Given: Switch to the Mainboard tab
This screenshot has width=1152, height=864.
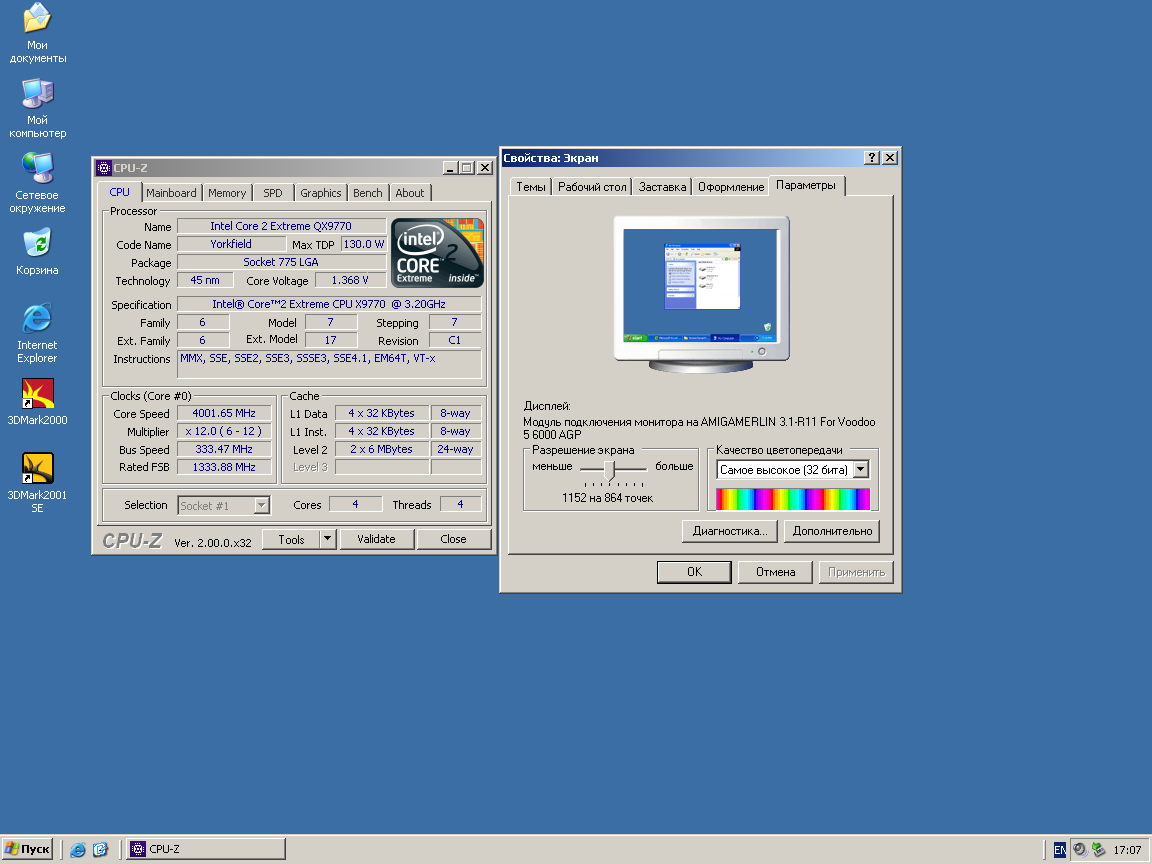Looking at the screenshot, I should (x=171, y=192).
